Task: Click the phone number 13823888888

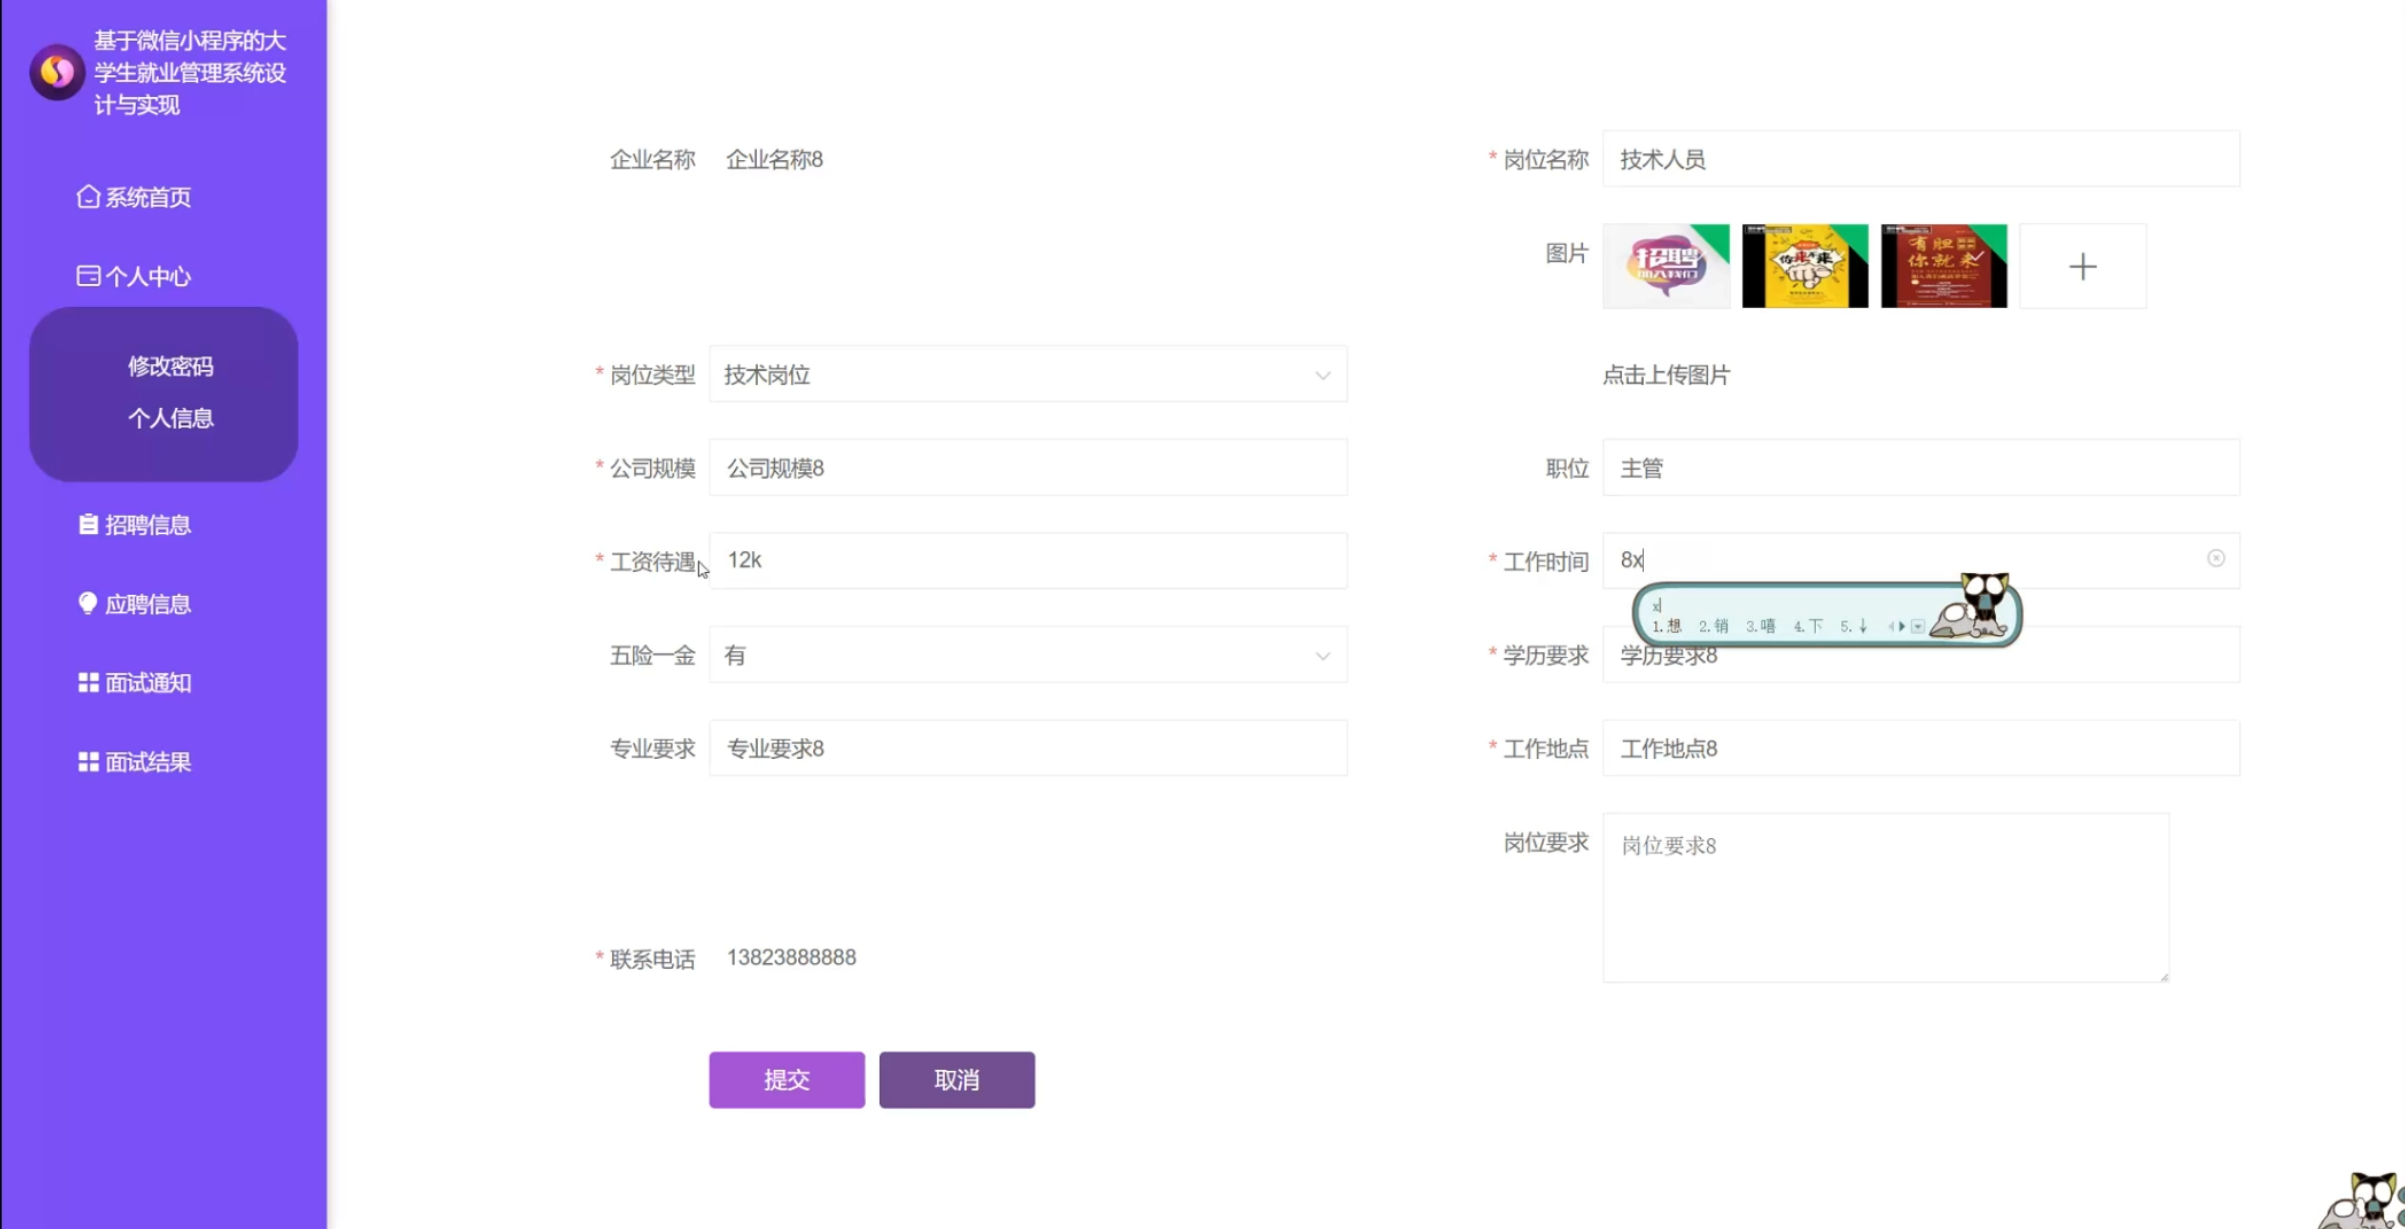Action: 791,957
